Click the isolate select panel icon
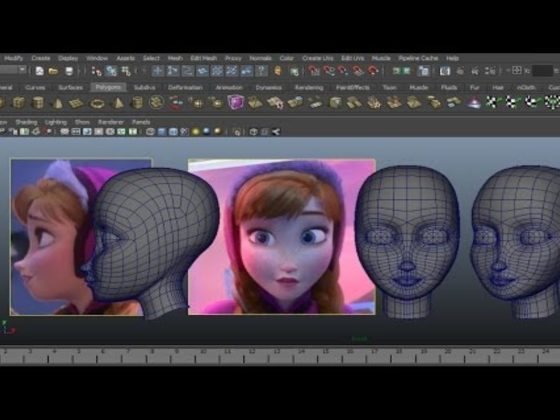This screenshot has height=420, width=560. pos(236,132)
